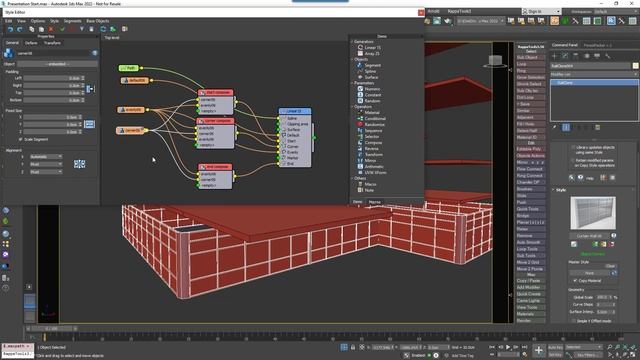Collapse the Parameters group in Items list

tap(351, 83)
